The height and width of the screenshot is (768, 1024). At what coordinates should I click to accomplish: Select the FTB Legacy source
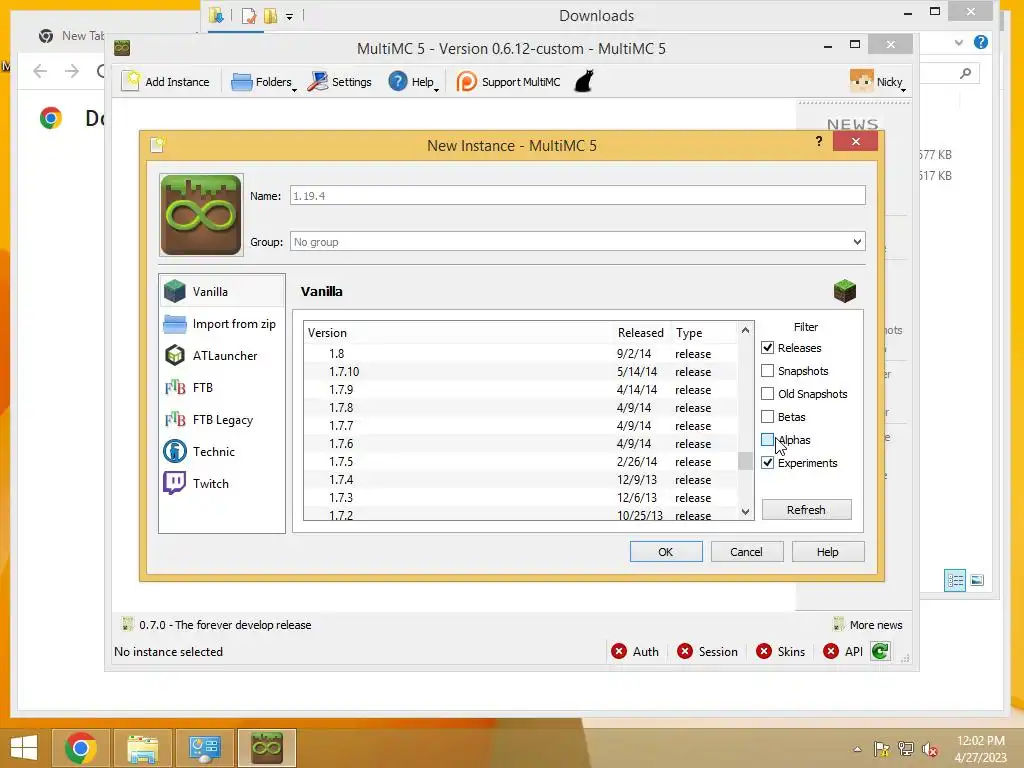click(x=222, y=420)
